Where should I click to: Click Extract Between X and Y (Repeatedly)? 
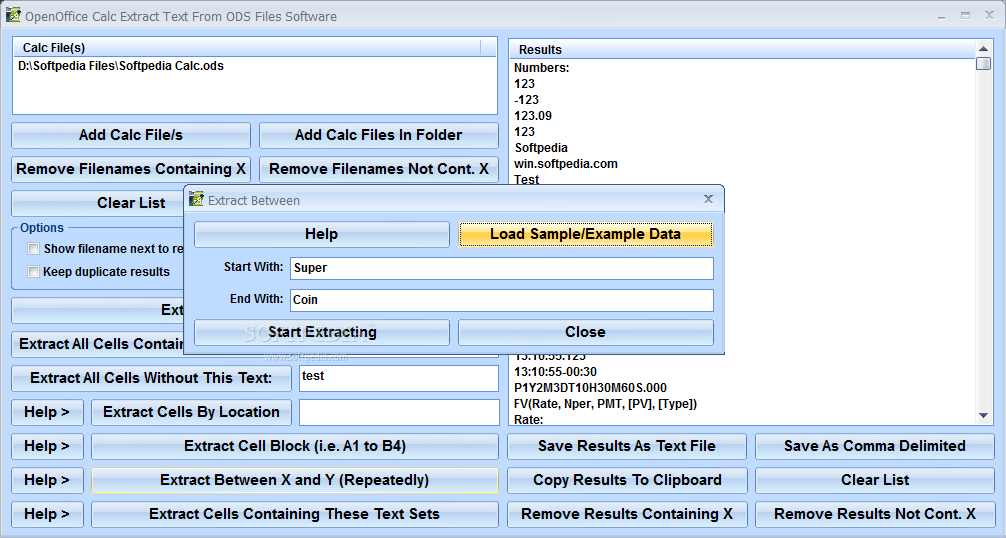tap(294, 480)
